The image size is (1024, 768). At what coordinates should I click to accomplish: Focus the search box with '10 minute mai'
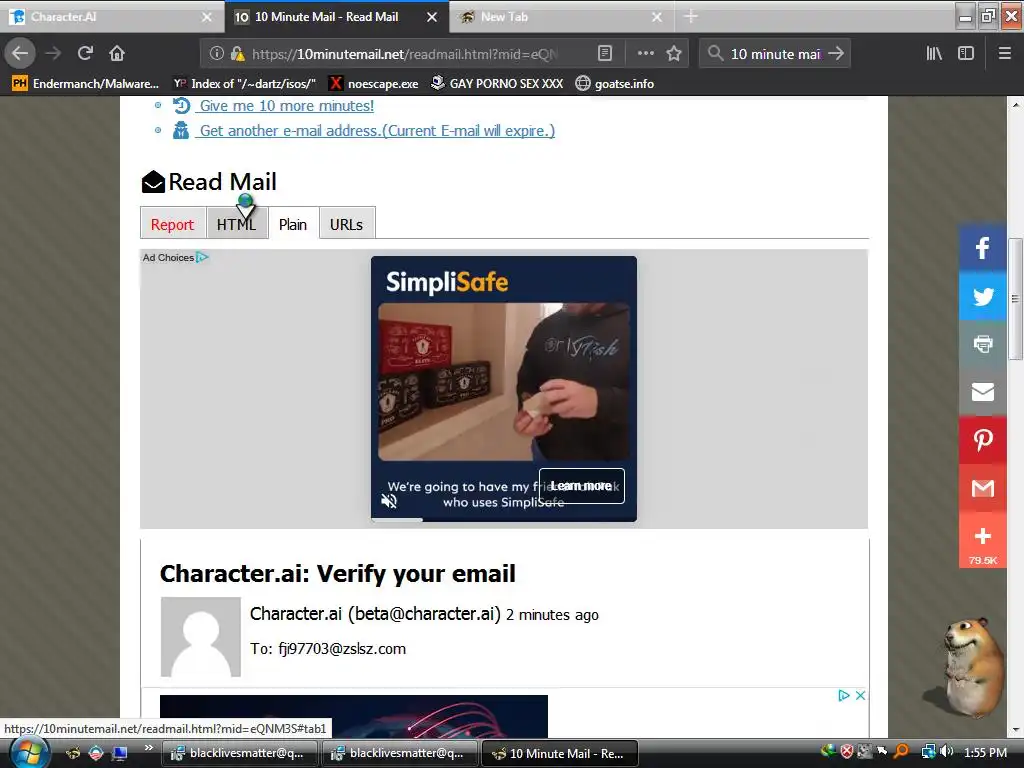point(775,54)
